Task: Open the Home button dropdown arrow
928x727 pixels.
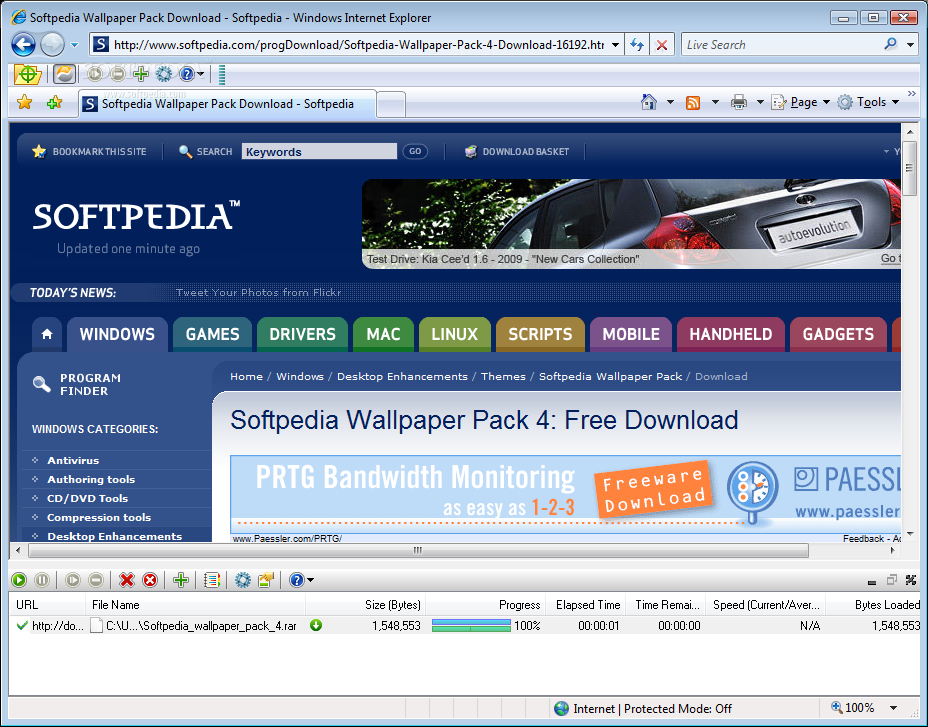Action: click(671, 102)
